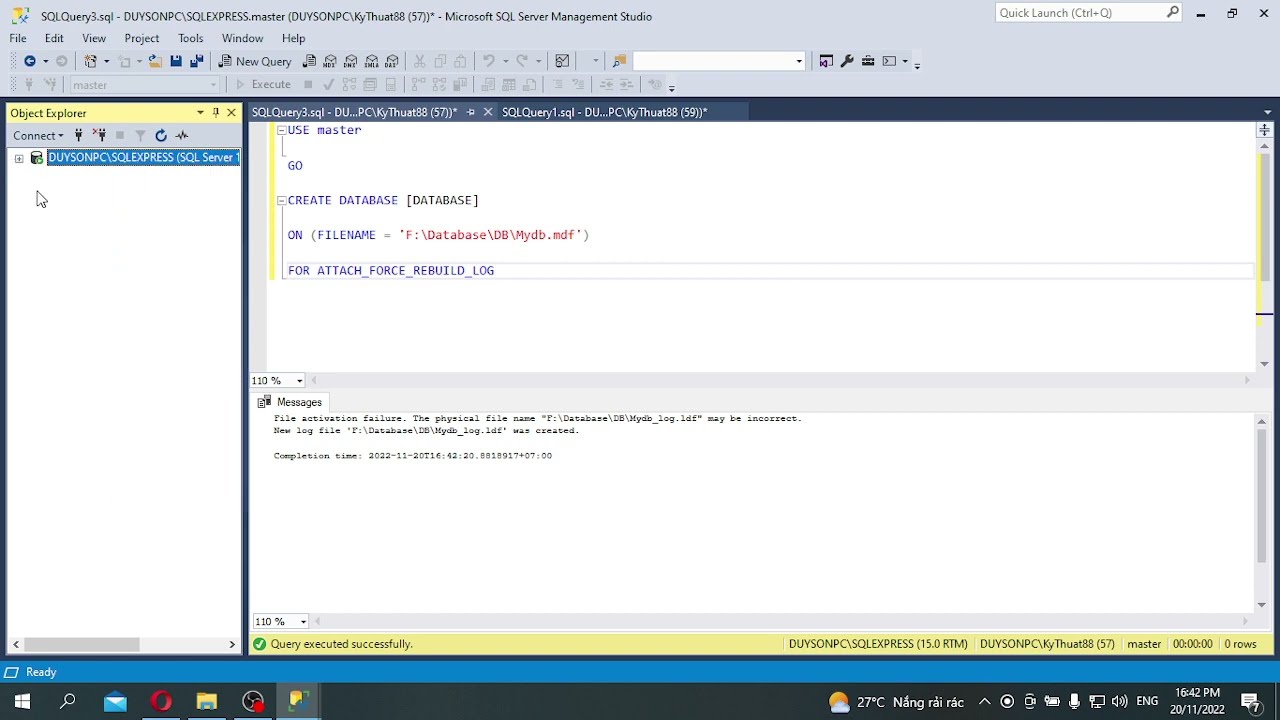The width and height of the screenshot is (1280, 720).
Task: Open the Messages pane 110 % zoom dropdown
Action: pyautogui.click(x=303, y=622)
